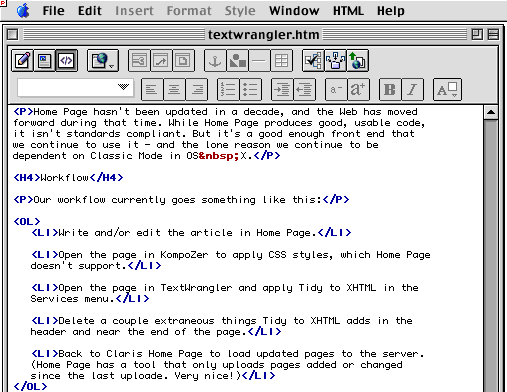
Task: Align text right icon
Action: (x=196, y=89)
